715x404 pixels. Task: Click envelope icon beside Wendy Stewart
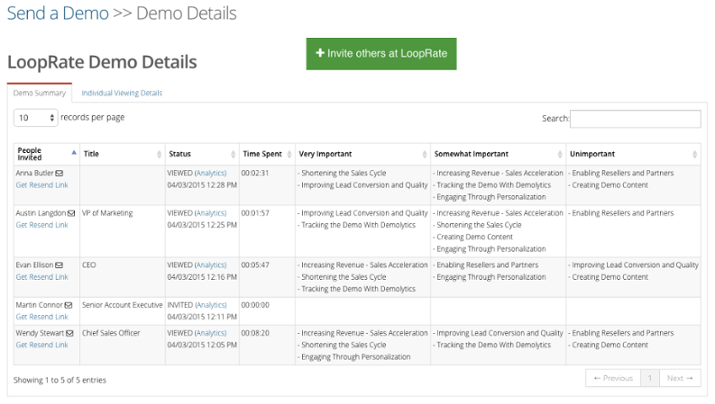[x=69, y=333]
